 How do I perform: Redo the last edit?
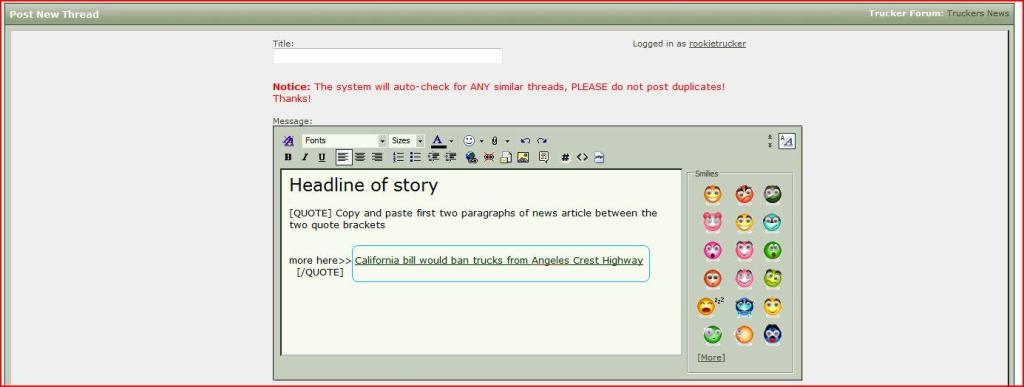[x=542, y=141]
